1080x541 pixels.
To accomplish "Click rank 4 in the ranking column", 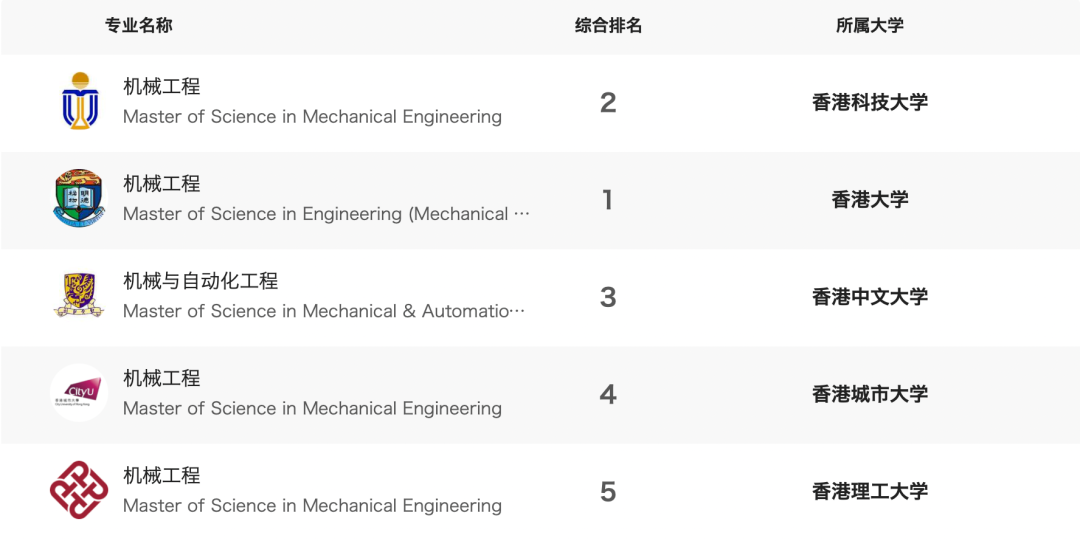I will coord(608,394).
